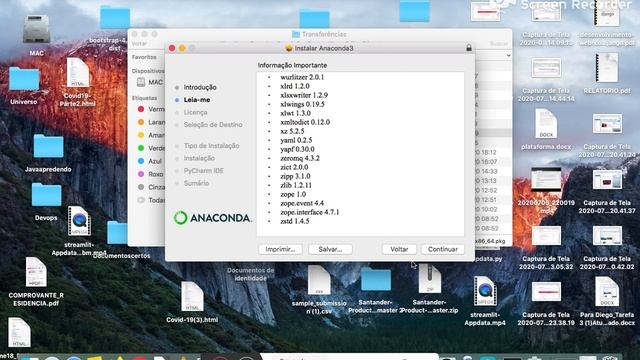640x360 pixels.
Task: Select the Introdução installer step
Action: tap(200, 87)
